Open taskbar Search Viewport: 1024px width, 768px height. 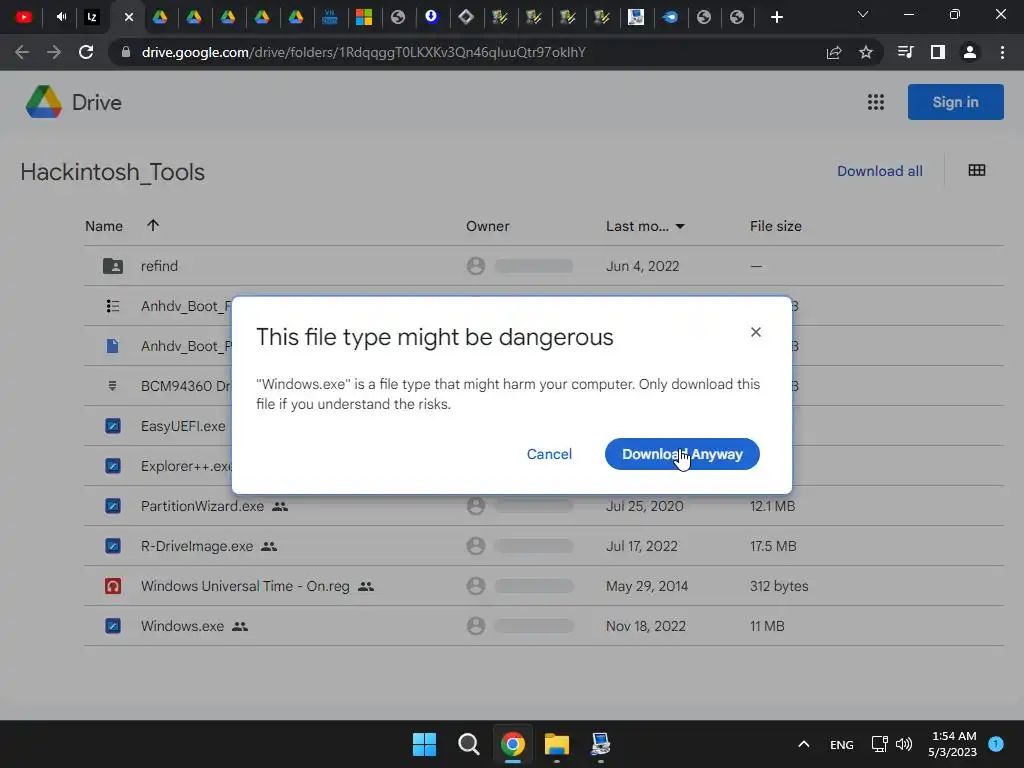pyautogui.click(x=468, y=744)
